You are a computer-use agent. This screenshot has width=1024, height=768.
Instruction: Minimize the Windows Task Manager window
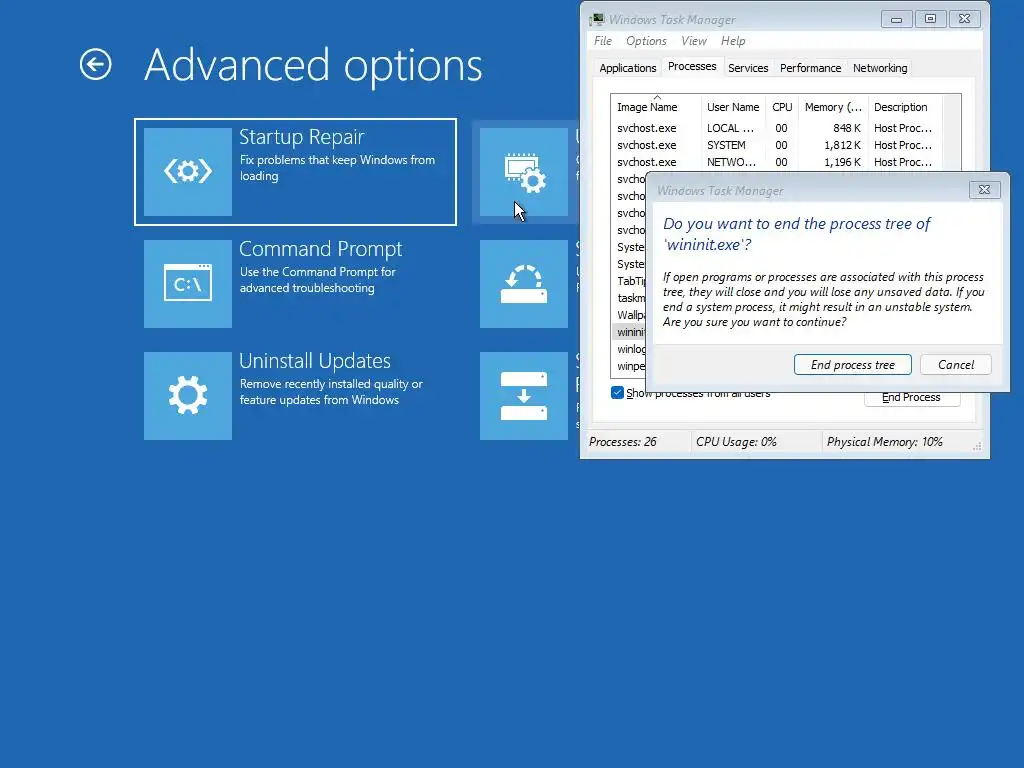(896, 19)
